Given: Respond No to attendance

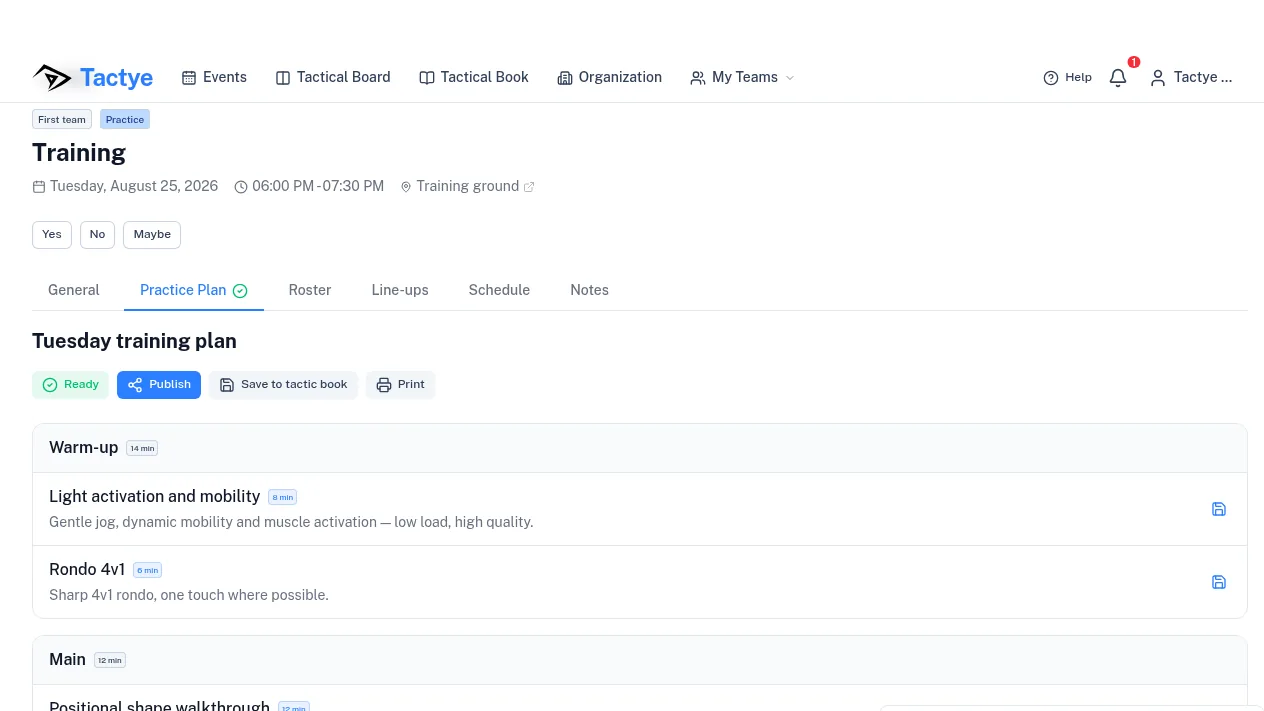Looking at the screenshot, I should 97,235.
